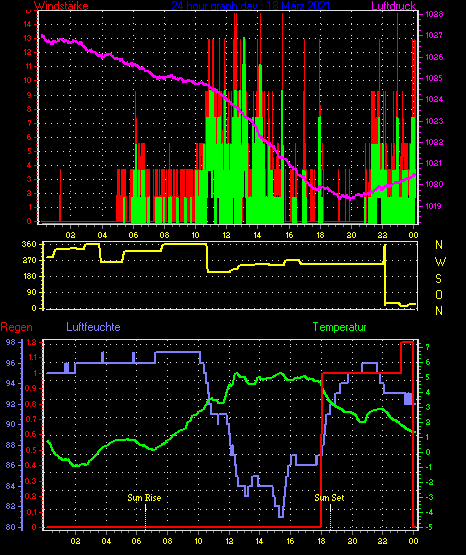This screenshot has height=555, width=466.
Task: Click the 7 degree temperature scale value
Action: pos(427,347)
